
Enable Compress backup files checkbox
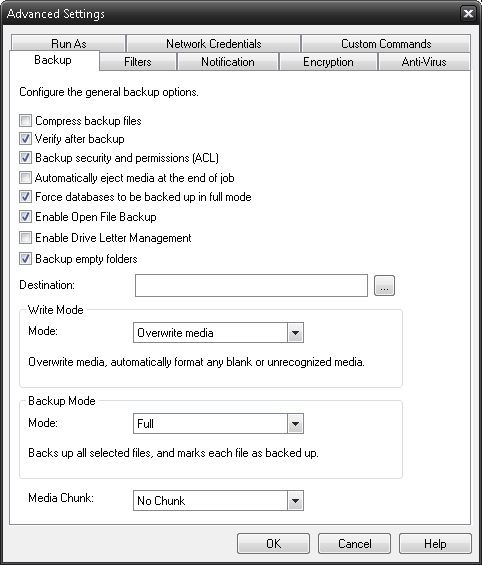pyautogui.click(x=25, y=121)
